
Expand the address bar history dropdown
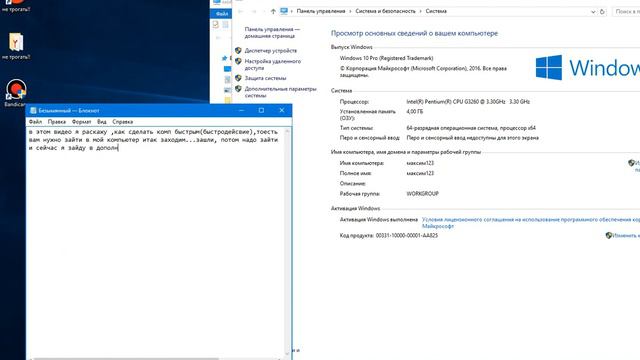tap(593, 12)
